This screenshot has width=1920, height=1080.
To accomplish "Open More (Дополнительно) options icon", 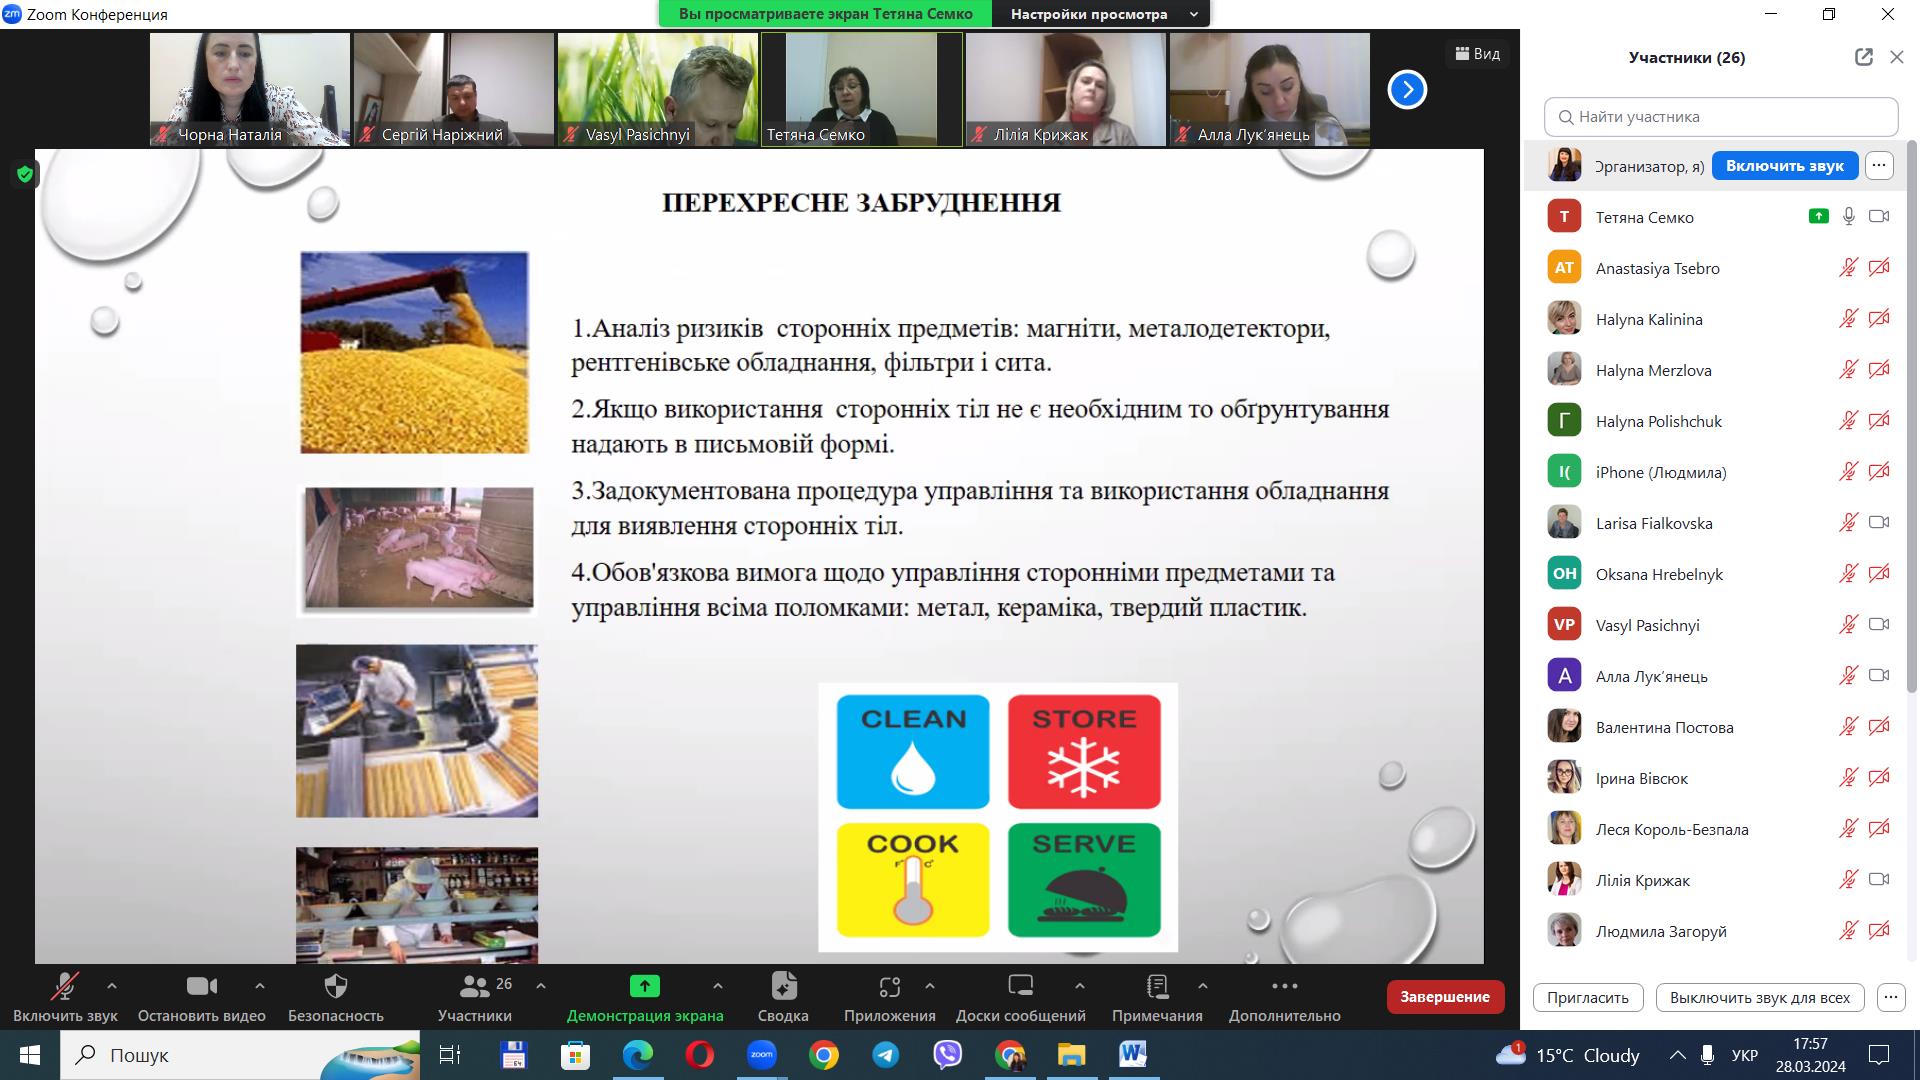I will pos(1284,987).
